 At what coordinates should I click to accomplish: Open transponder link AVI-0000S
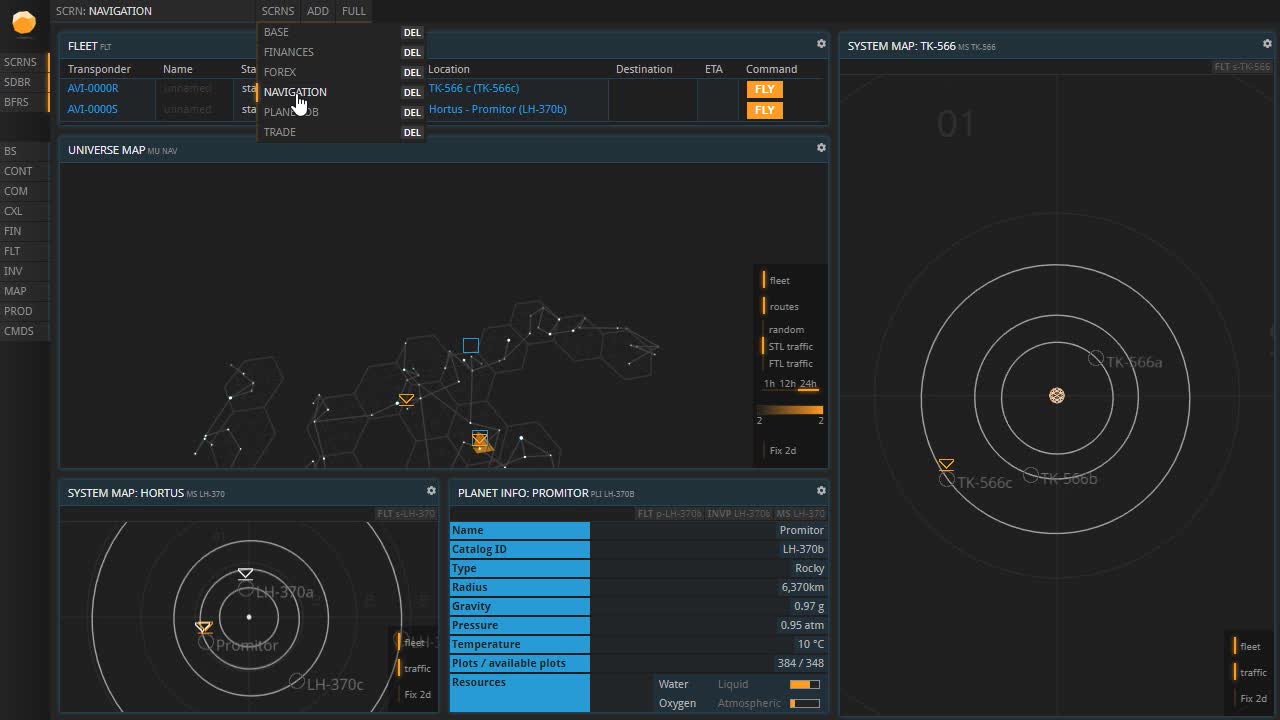tap(92, 109)
